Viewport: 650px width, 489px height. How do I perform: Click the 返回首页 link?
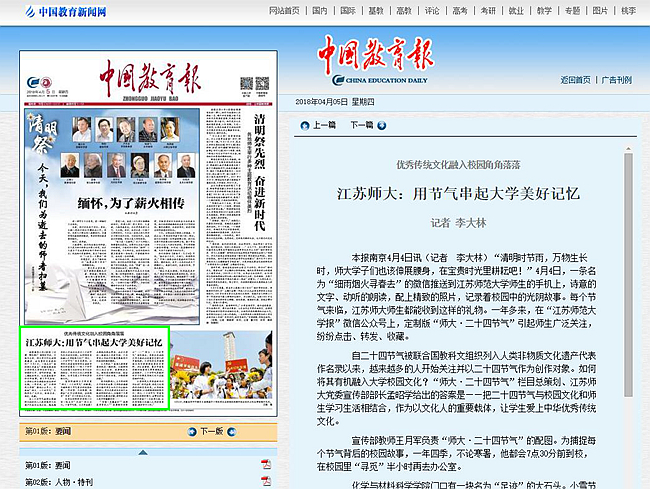[575, 79]
